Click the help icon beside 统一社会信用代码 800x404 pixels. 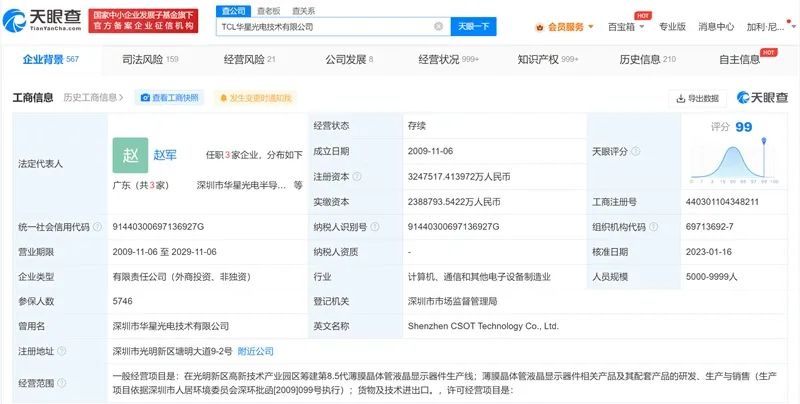point(97,226)
